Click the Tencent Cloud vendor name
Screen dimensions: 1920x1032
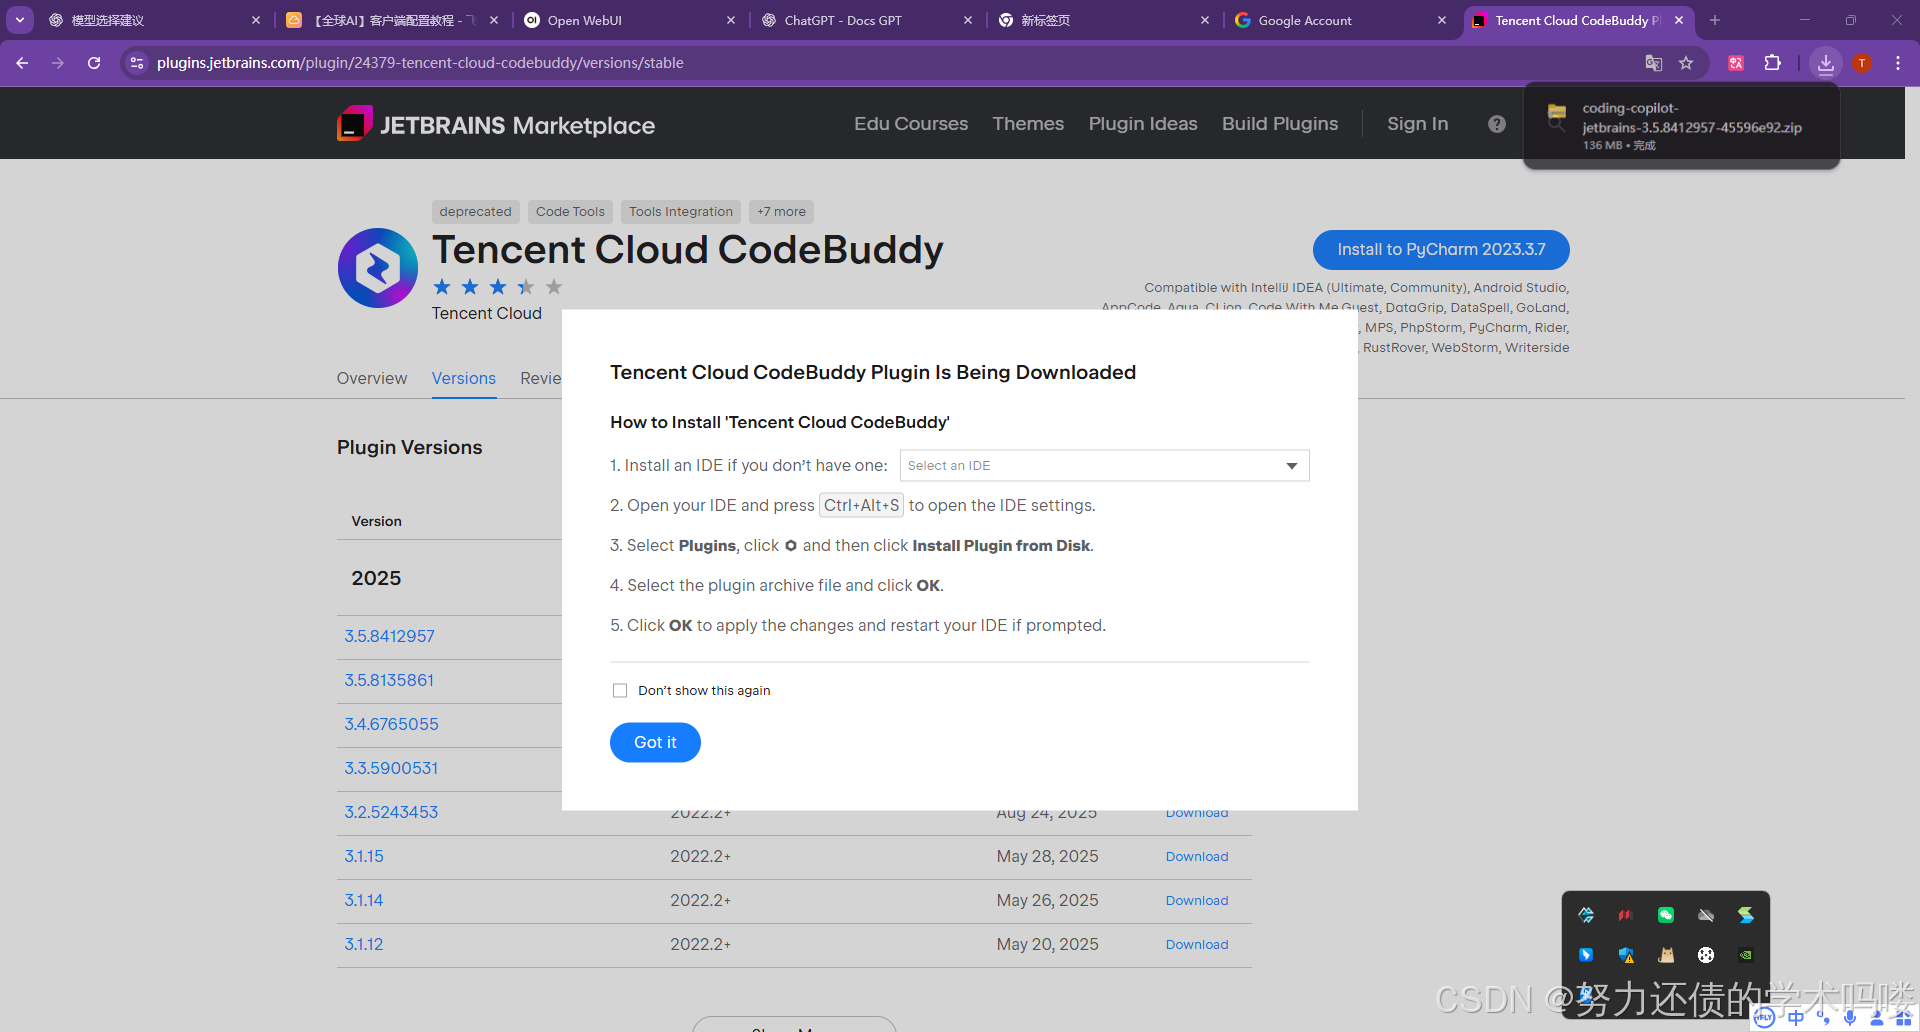click(x=486, y=313)
